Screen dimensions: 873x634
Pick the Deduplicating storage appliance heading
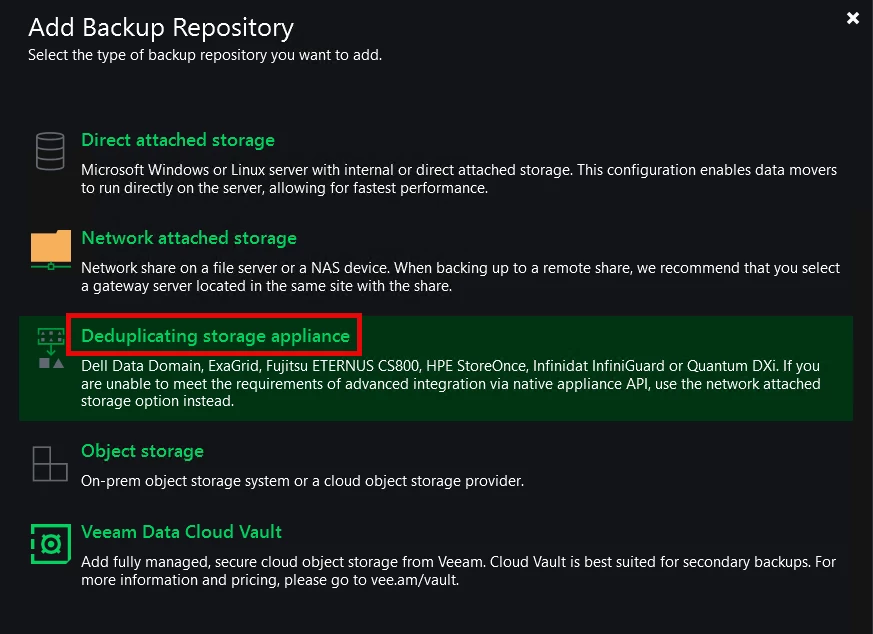pyautogui.click(x=215, y=336)
